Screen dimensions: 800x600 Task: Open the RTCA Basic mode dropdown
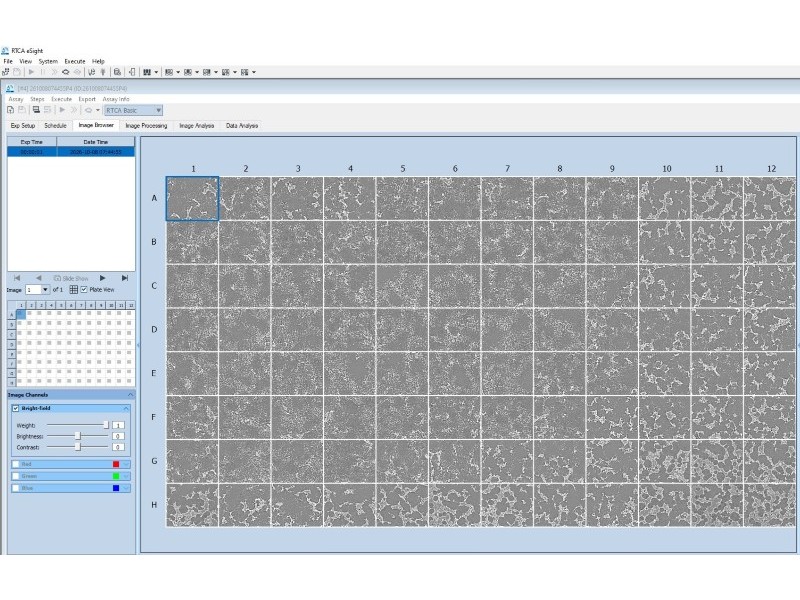(158, 110)
